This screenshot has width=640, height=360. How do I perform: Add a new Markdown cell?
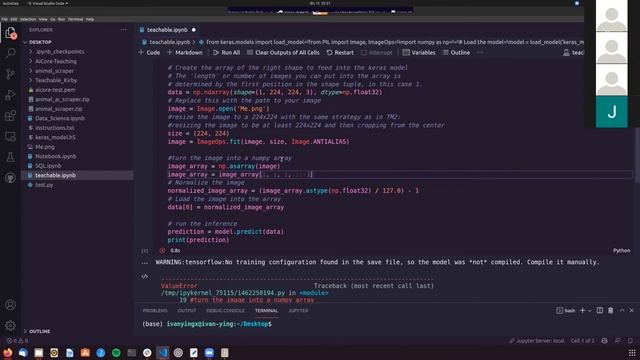[x=185, y=53]
